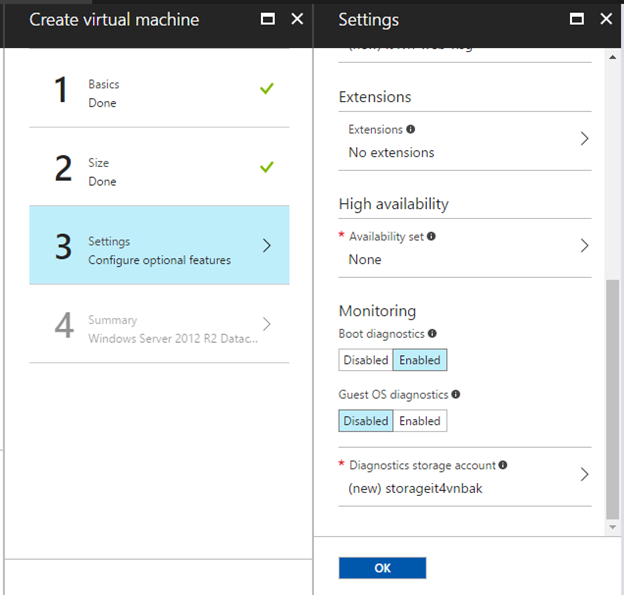
Task: Maximize the Settings blade
Action: click(576, 19)
